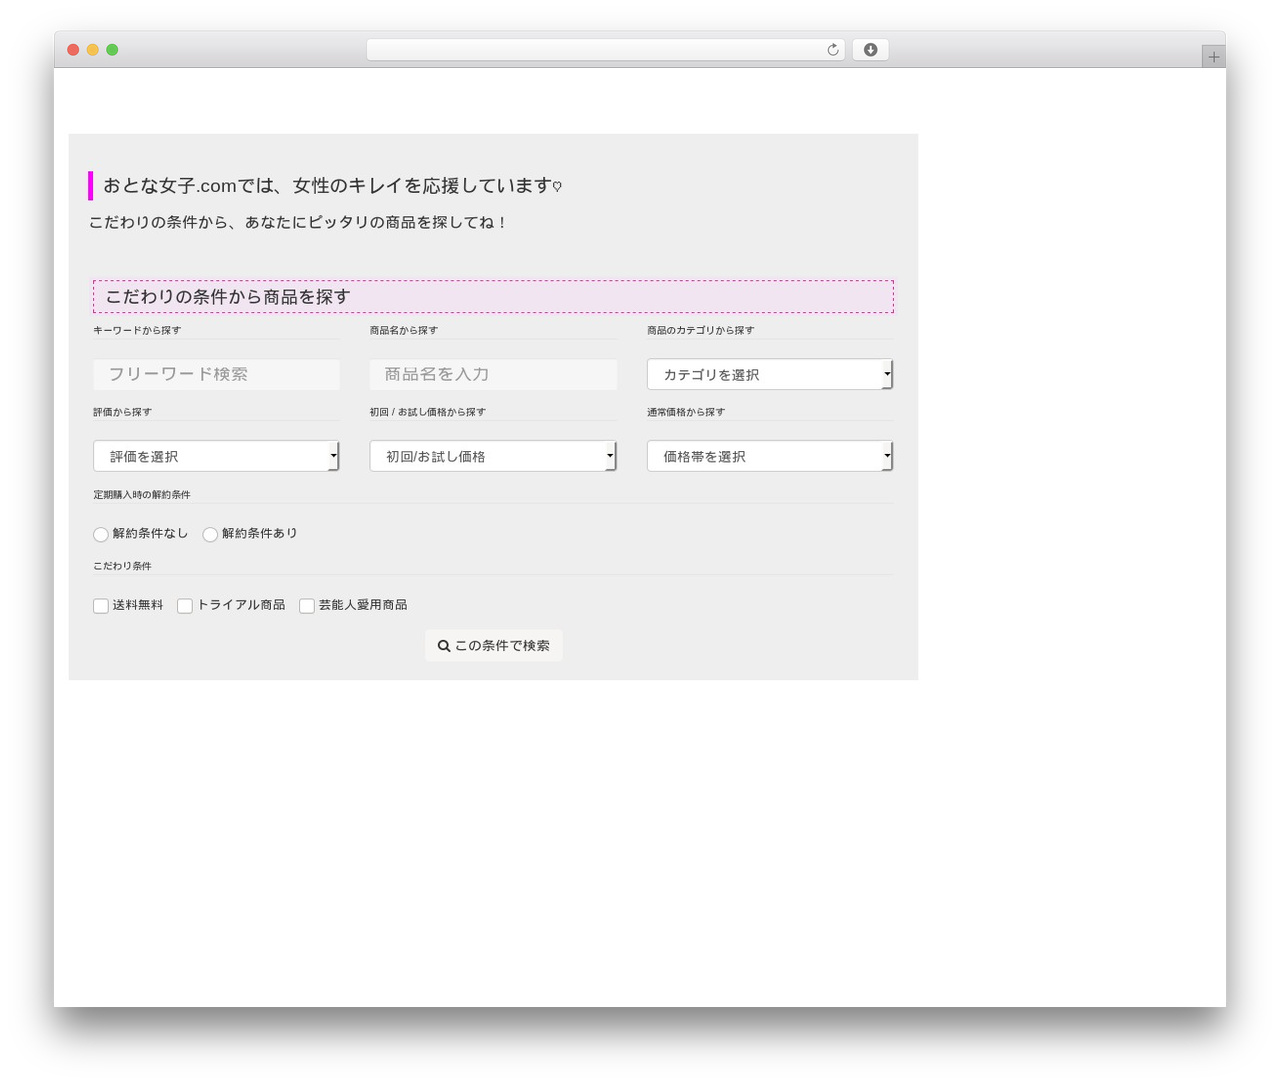Click the browser address bar
The width and height of the screenshot is (1280, 1084).
click(605, 50)
